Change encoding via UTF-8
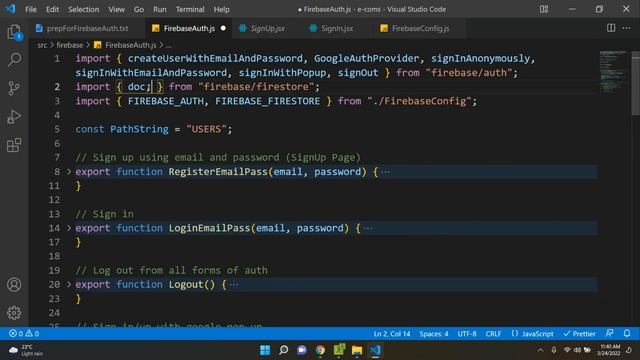This screenshot has width=640, height=360. tap(467, 333)
